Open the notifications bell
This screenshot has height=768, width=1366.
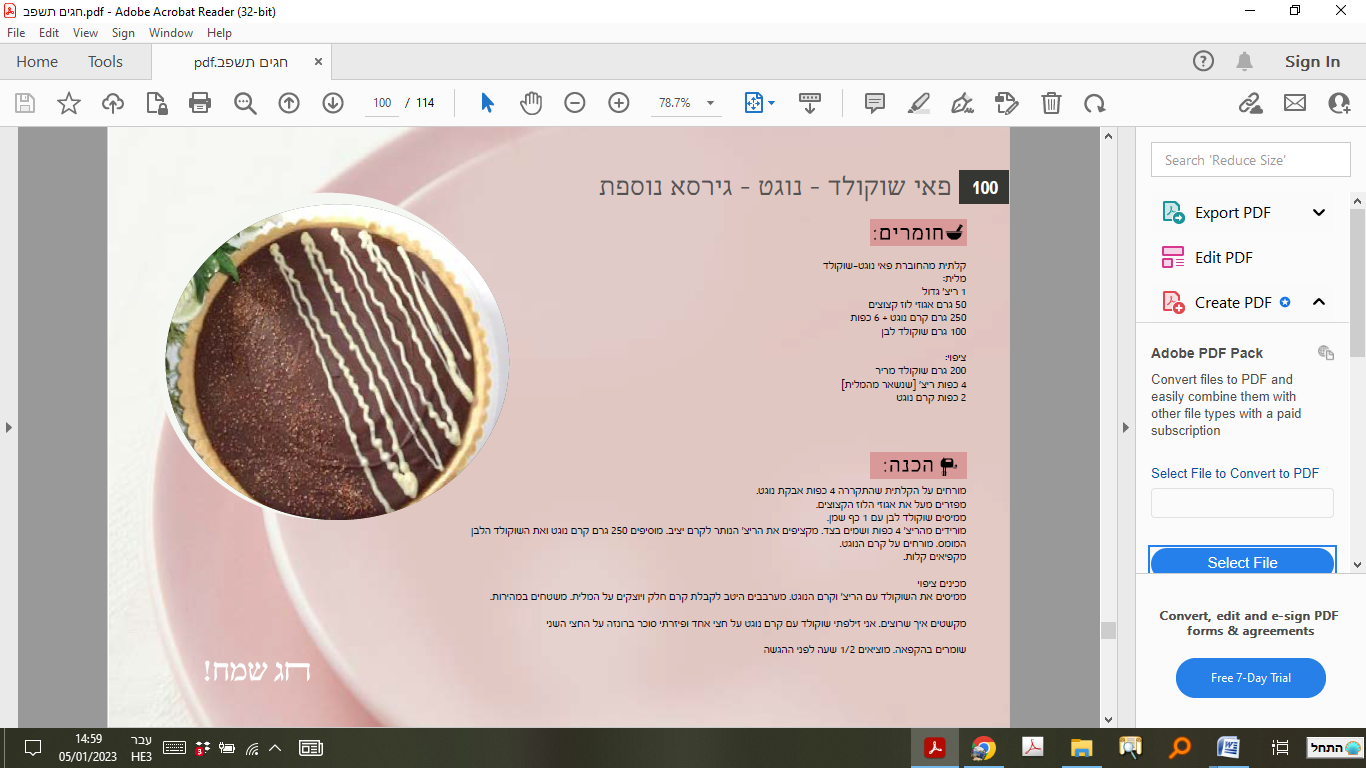coord(1244,61)
